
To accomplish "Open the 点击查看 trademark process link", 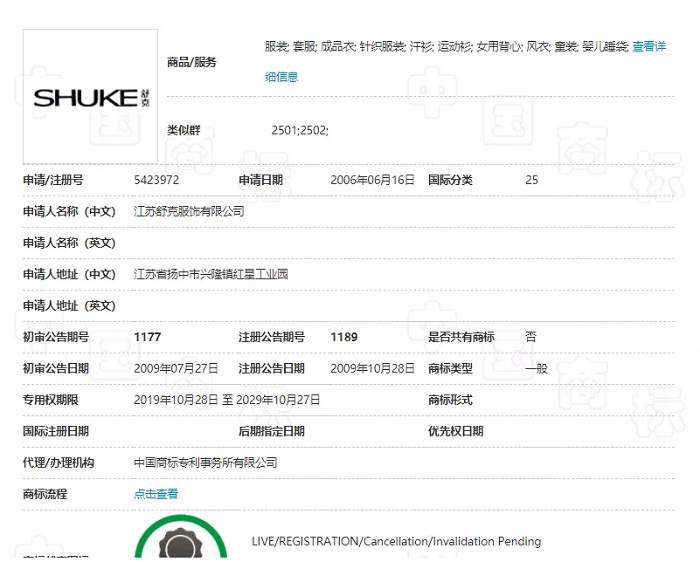I will point(156,494).
